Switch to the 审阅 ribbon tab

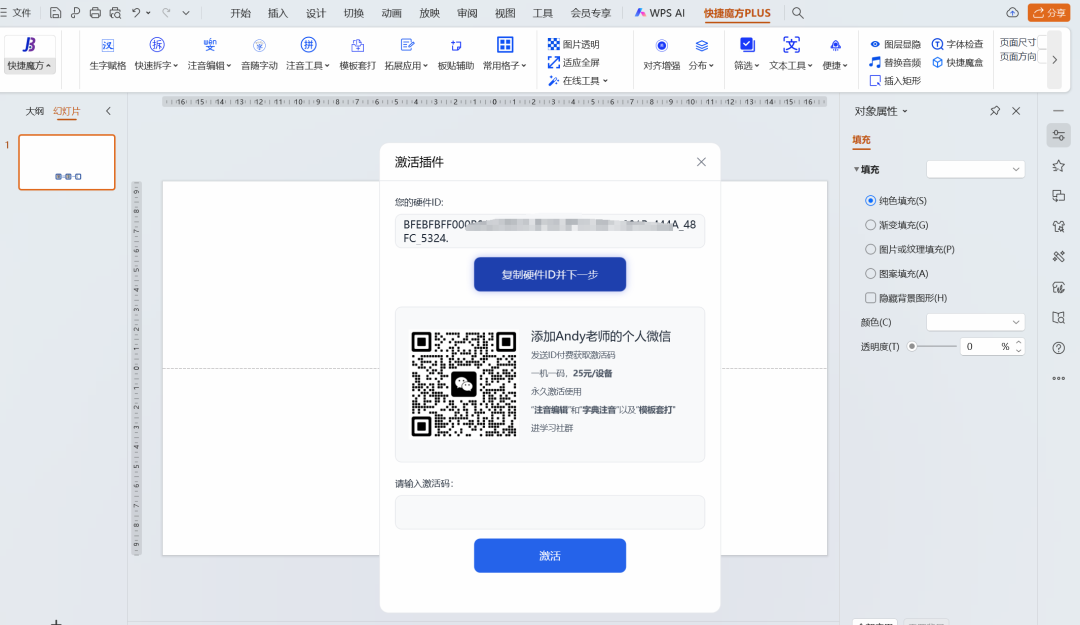pos(467,14)
